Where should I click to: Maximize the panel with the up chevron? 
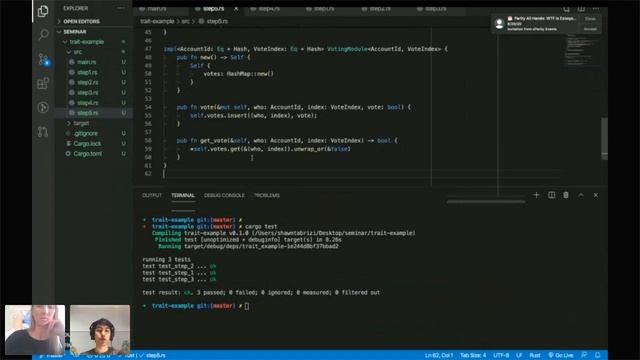pos(581,195)
